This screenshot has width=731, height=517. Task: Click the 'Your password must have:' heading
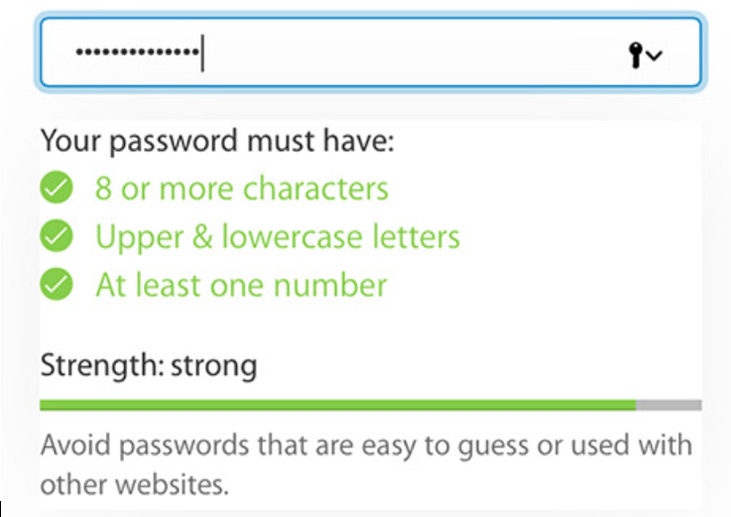[217, 141]
